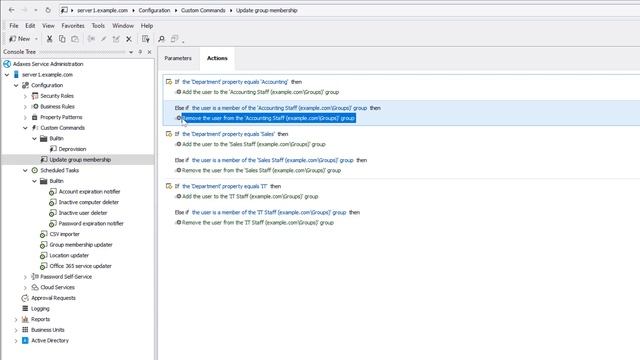
Task: Click the Find magnifier icon in the toolbar
Action: (x=161, y=39)
